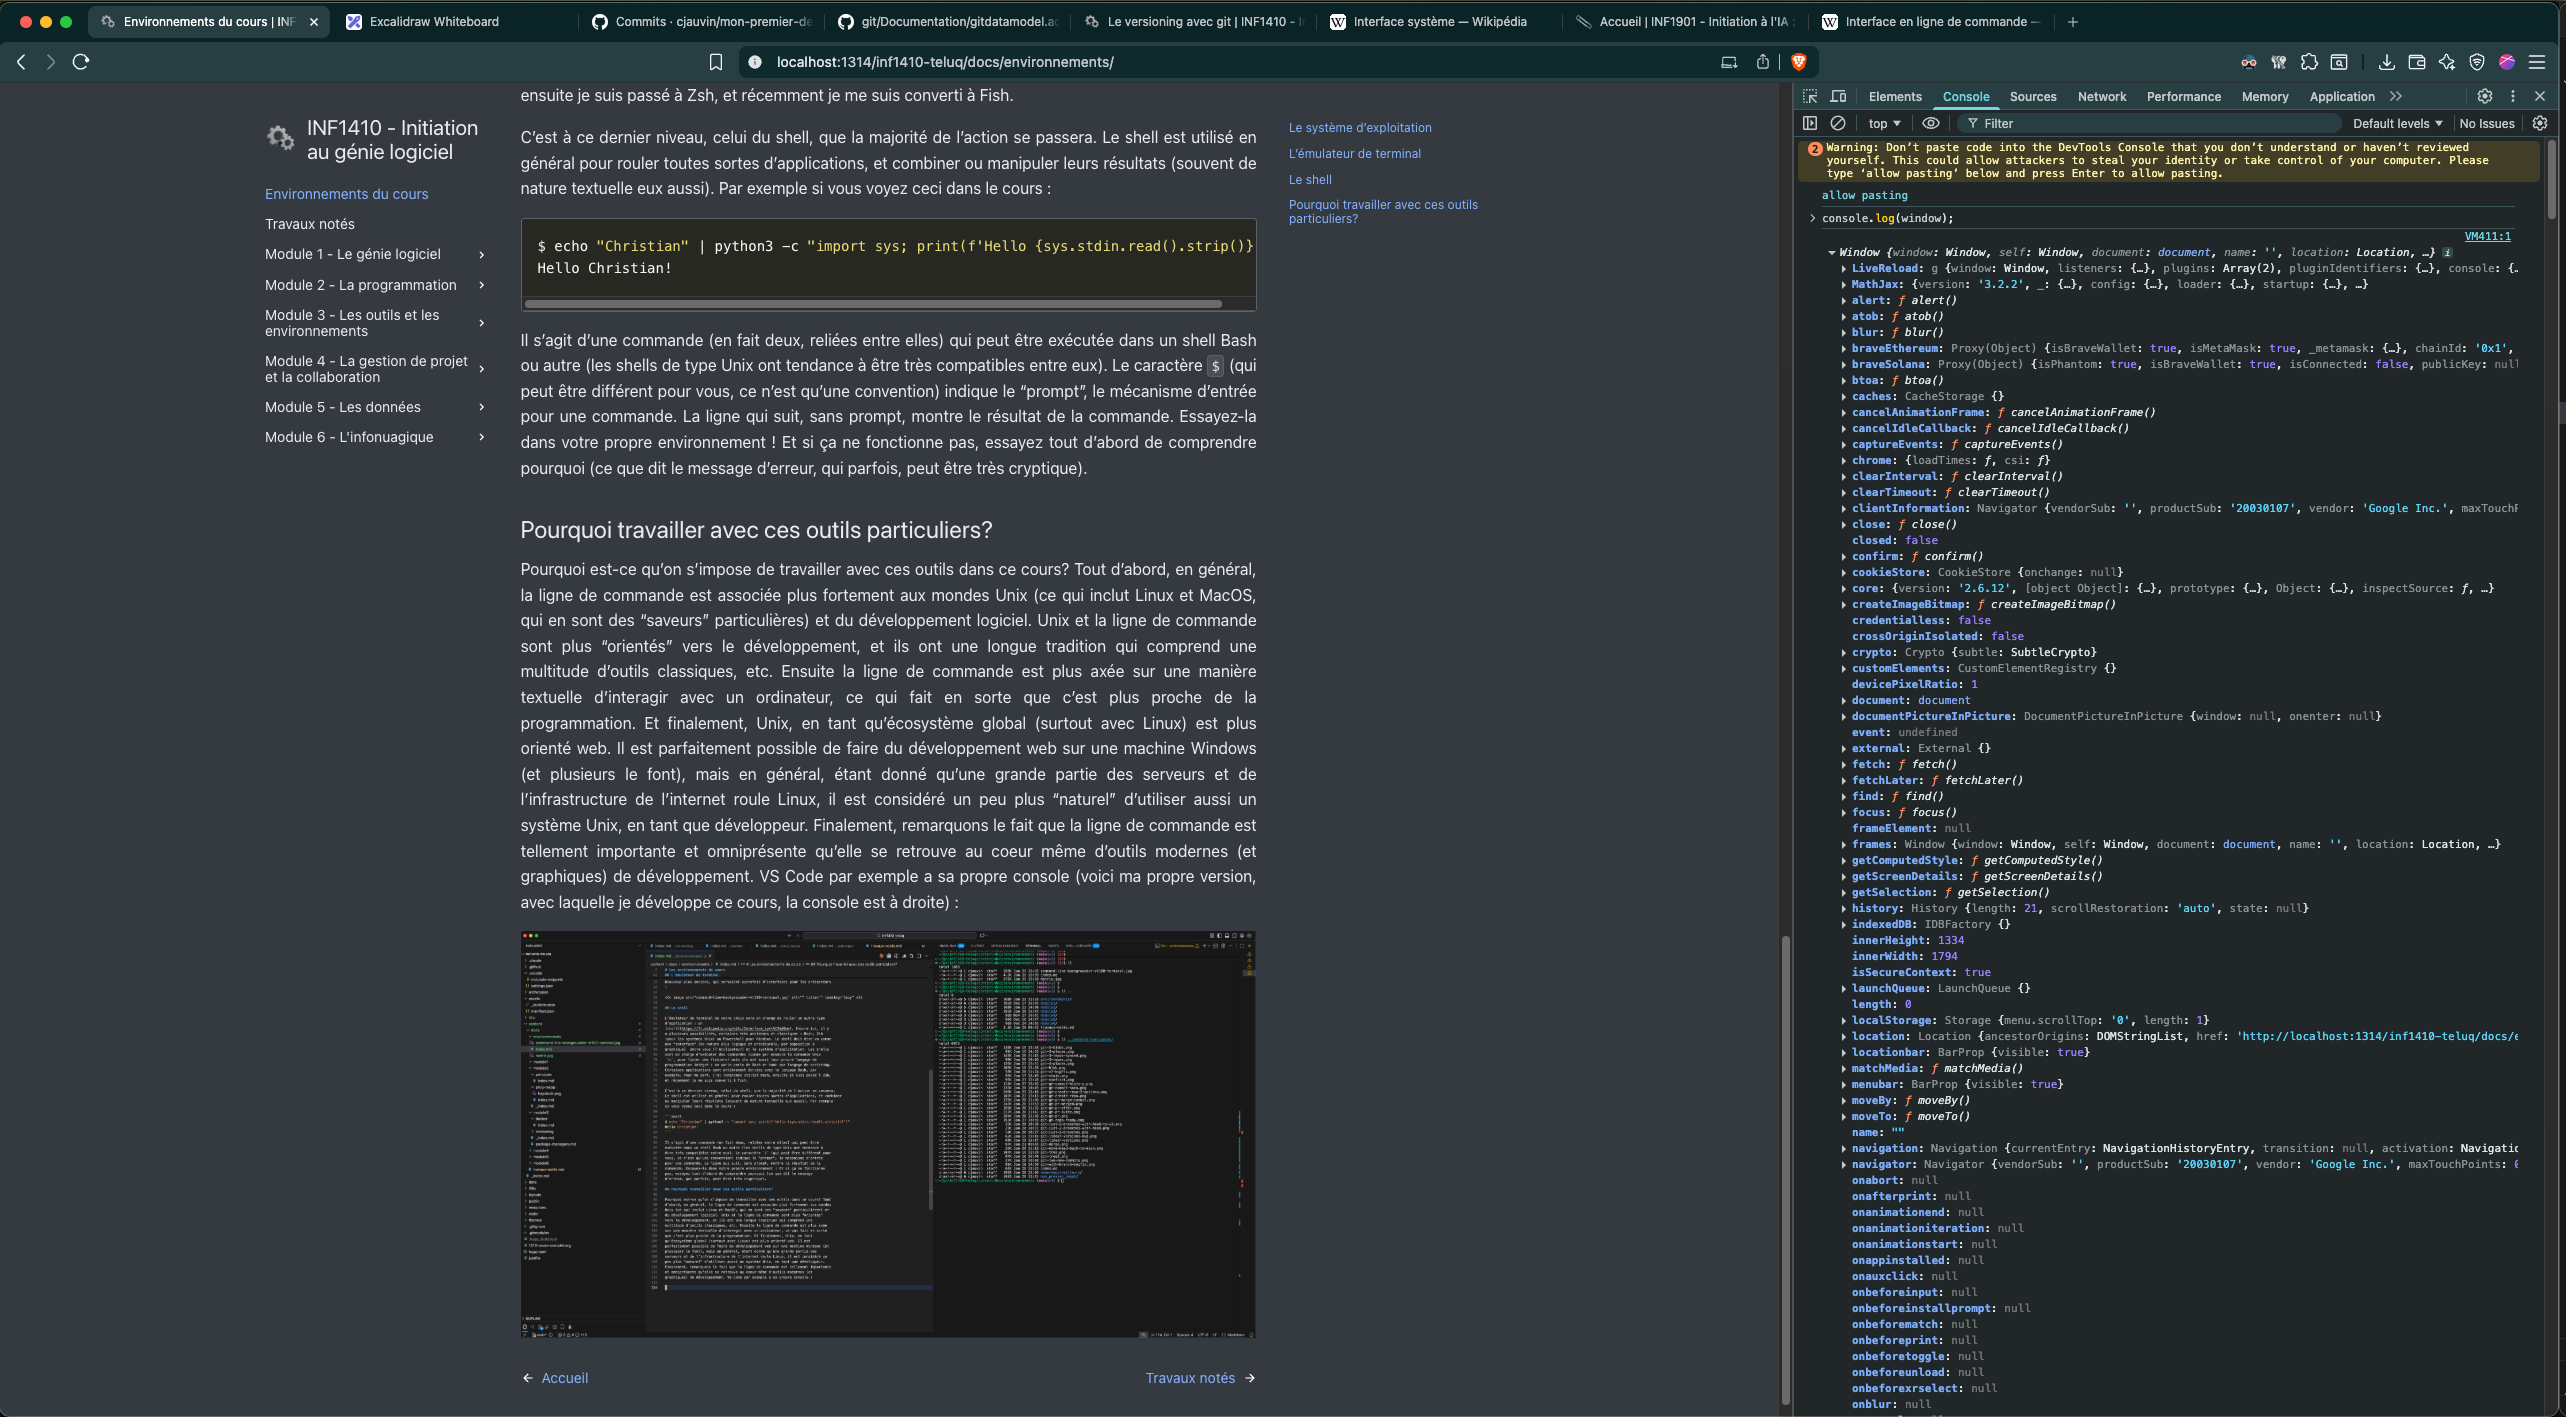Switch to the Network tab in DevTools
This screenshot has width=2566, height=1417.
2101,96
